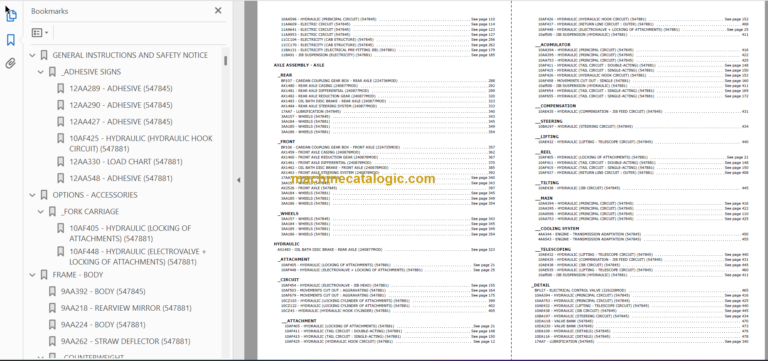Screen dimensions: 768x361
Task: Click bookmark icon beside 9AA262 - STRAW DEFLECTOR
Action: click(x=52, y=341)
